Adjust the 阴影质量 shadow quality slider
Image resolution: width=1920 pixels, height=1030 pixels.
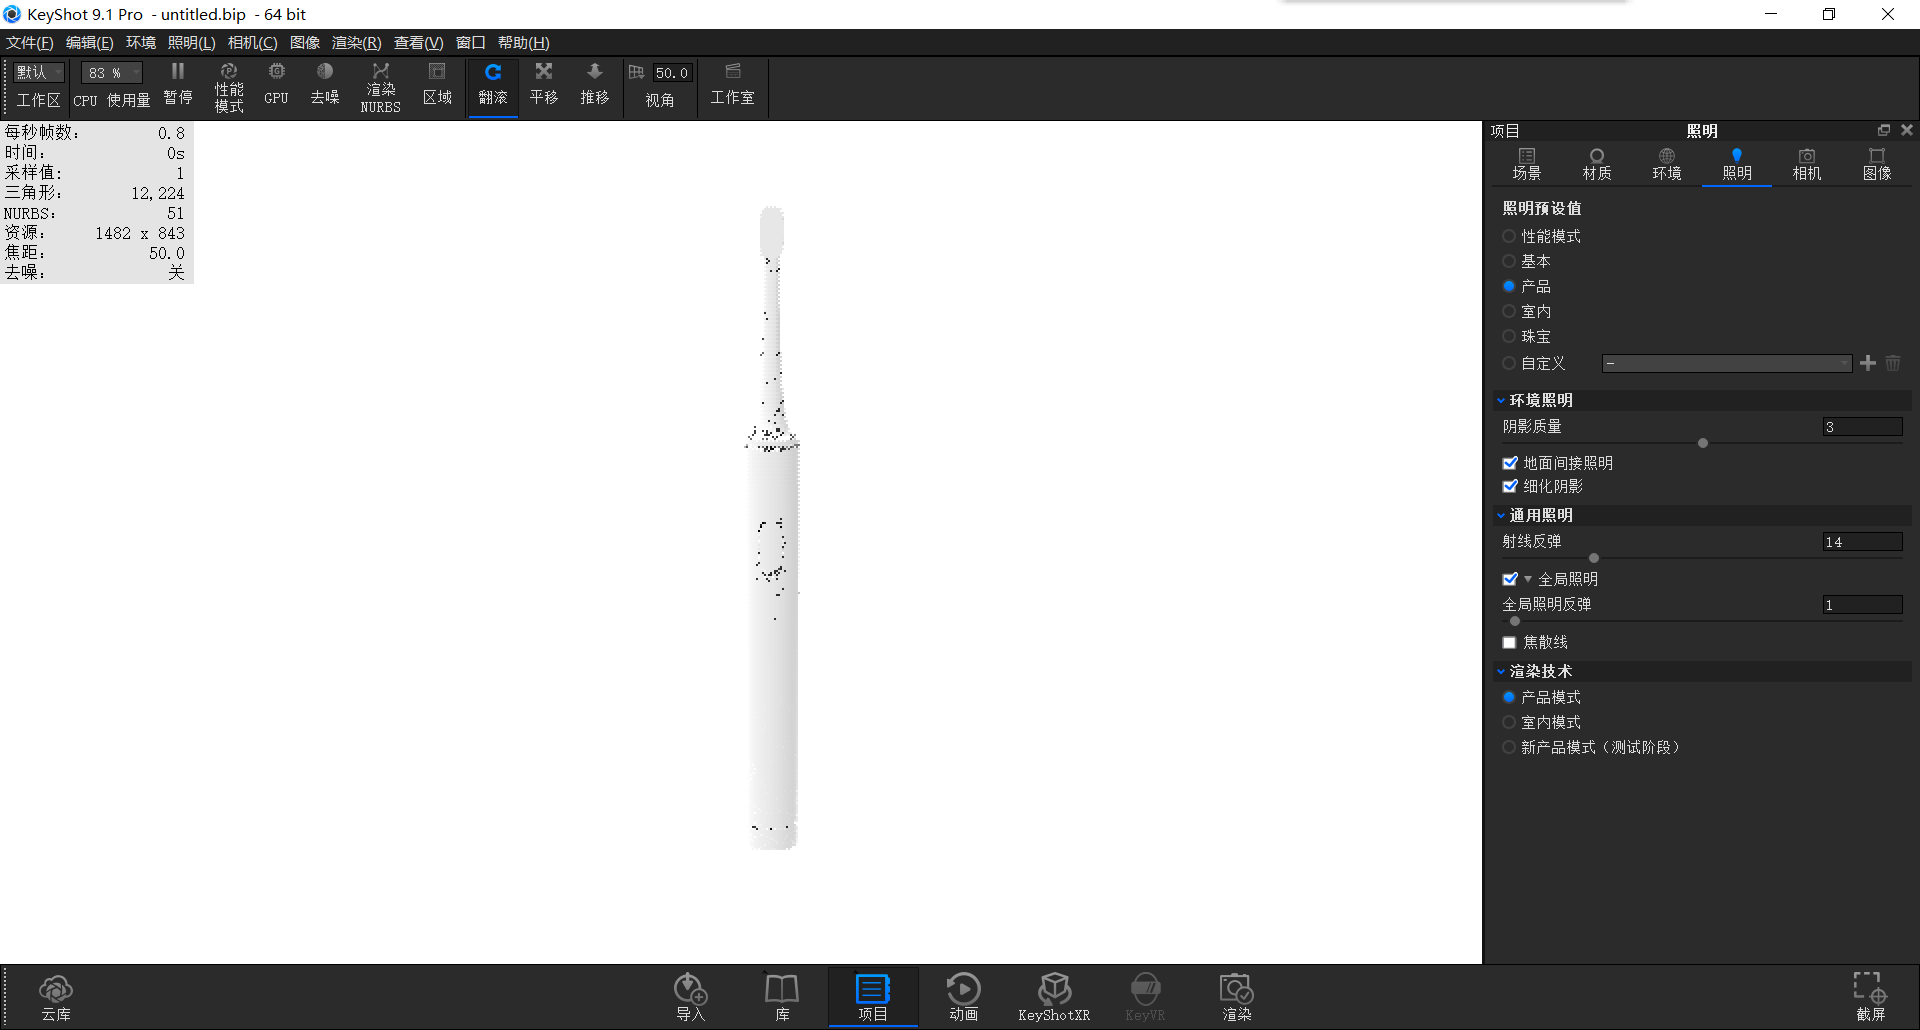pos(1702,442)
